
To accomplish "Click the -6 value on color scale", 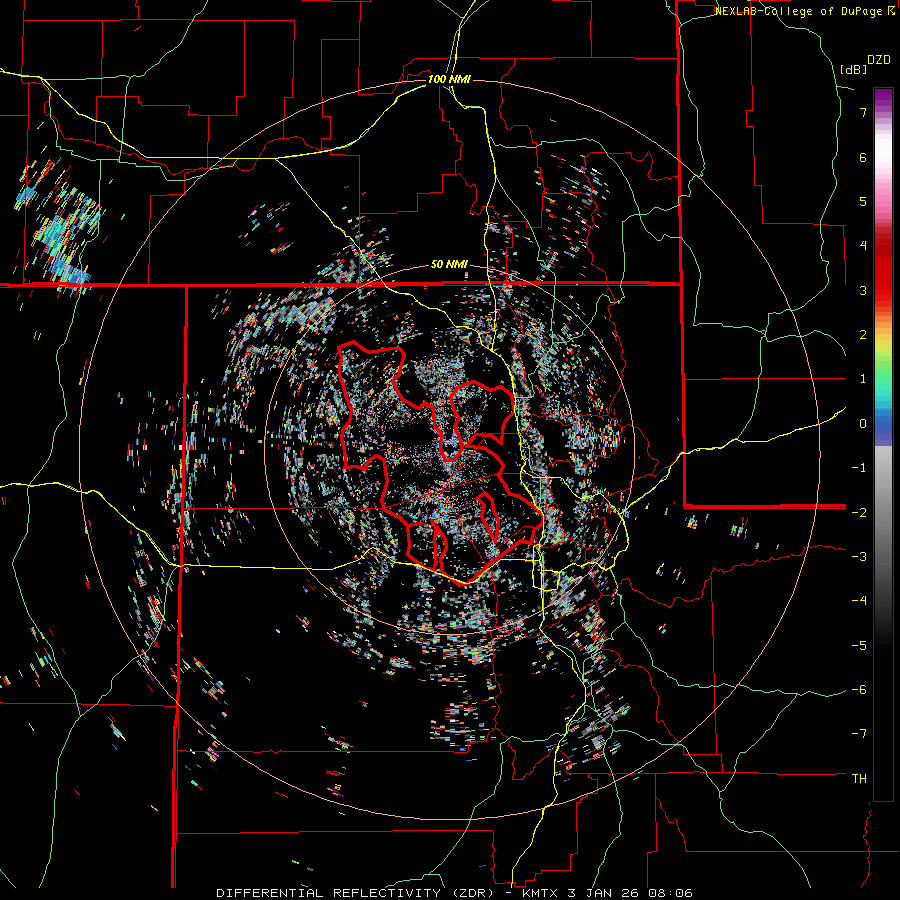I will [859, 690].
